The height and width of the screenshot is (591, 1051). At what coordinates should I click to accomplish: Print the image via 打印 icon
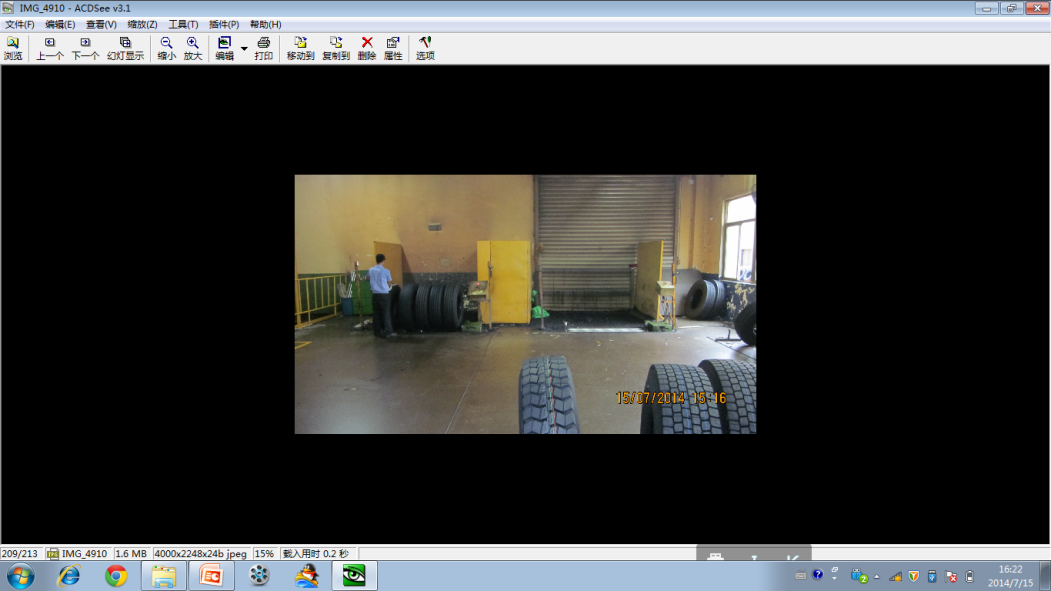coord(263,48)
